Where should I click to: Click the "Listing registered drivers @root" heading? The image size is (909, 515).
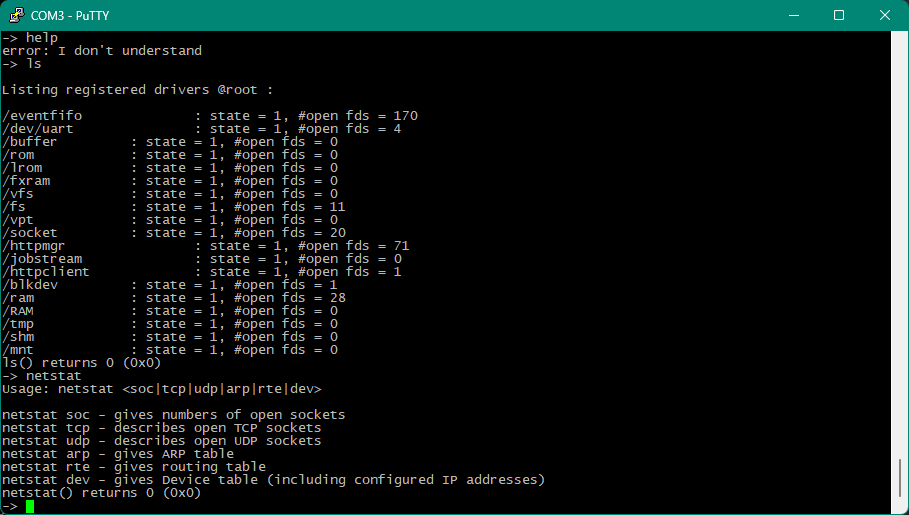pos(137,90)
